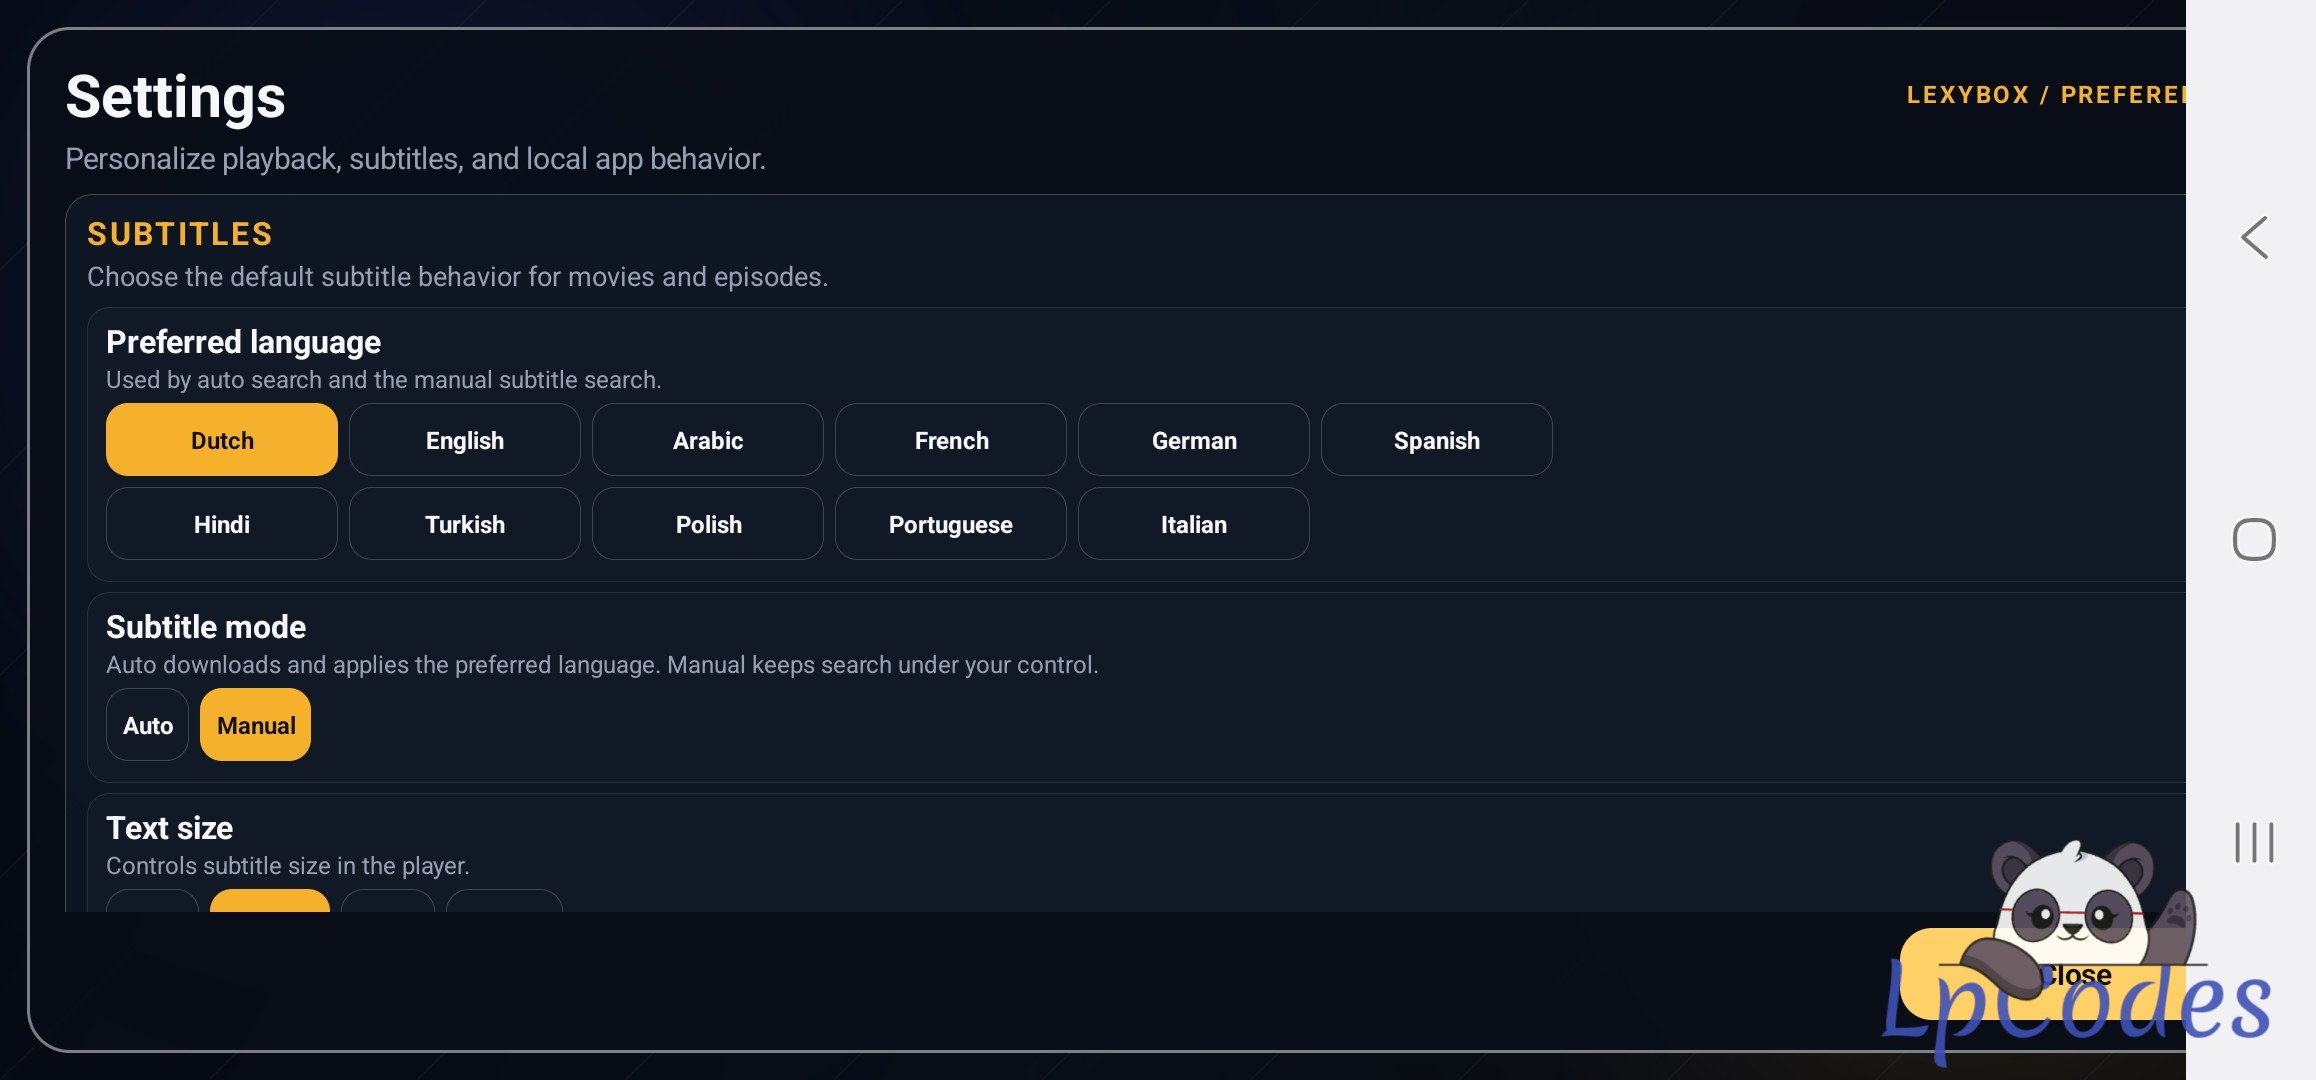
Task: Select Dutch as preferred subtitle language
Action: (222, 440)
